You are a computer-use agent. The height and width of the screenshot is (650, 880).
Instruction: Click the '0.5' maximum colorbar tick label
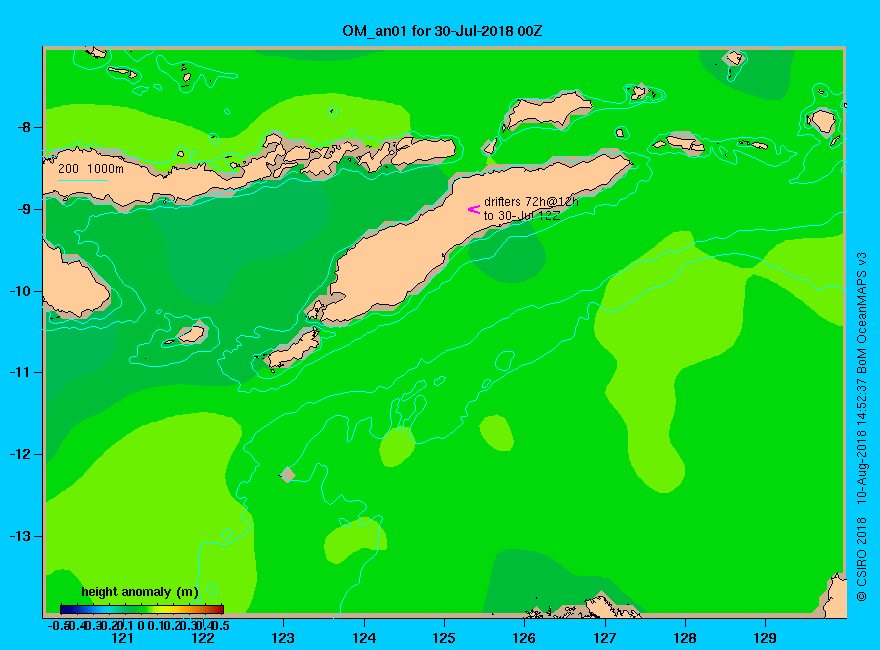(x=221, y=625)
